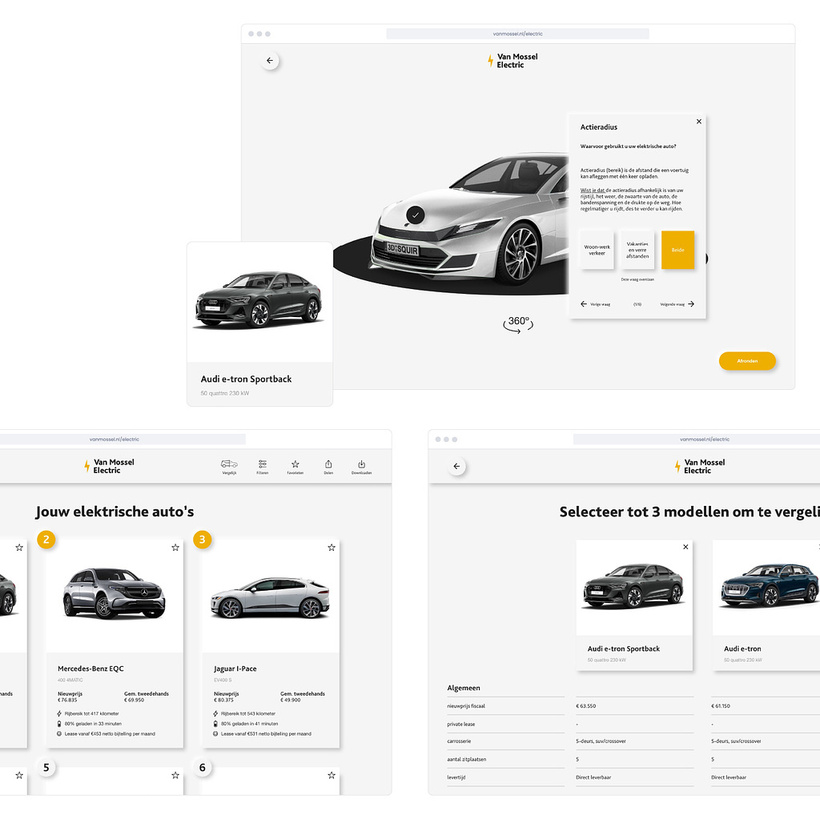Viewport: 820px width, 819px height.
Task: Open the floating Audi e-tron Sportback card image
Action: 259,301
